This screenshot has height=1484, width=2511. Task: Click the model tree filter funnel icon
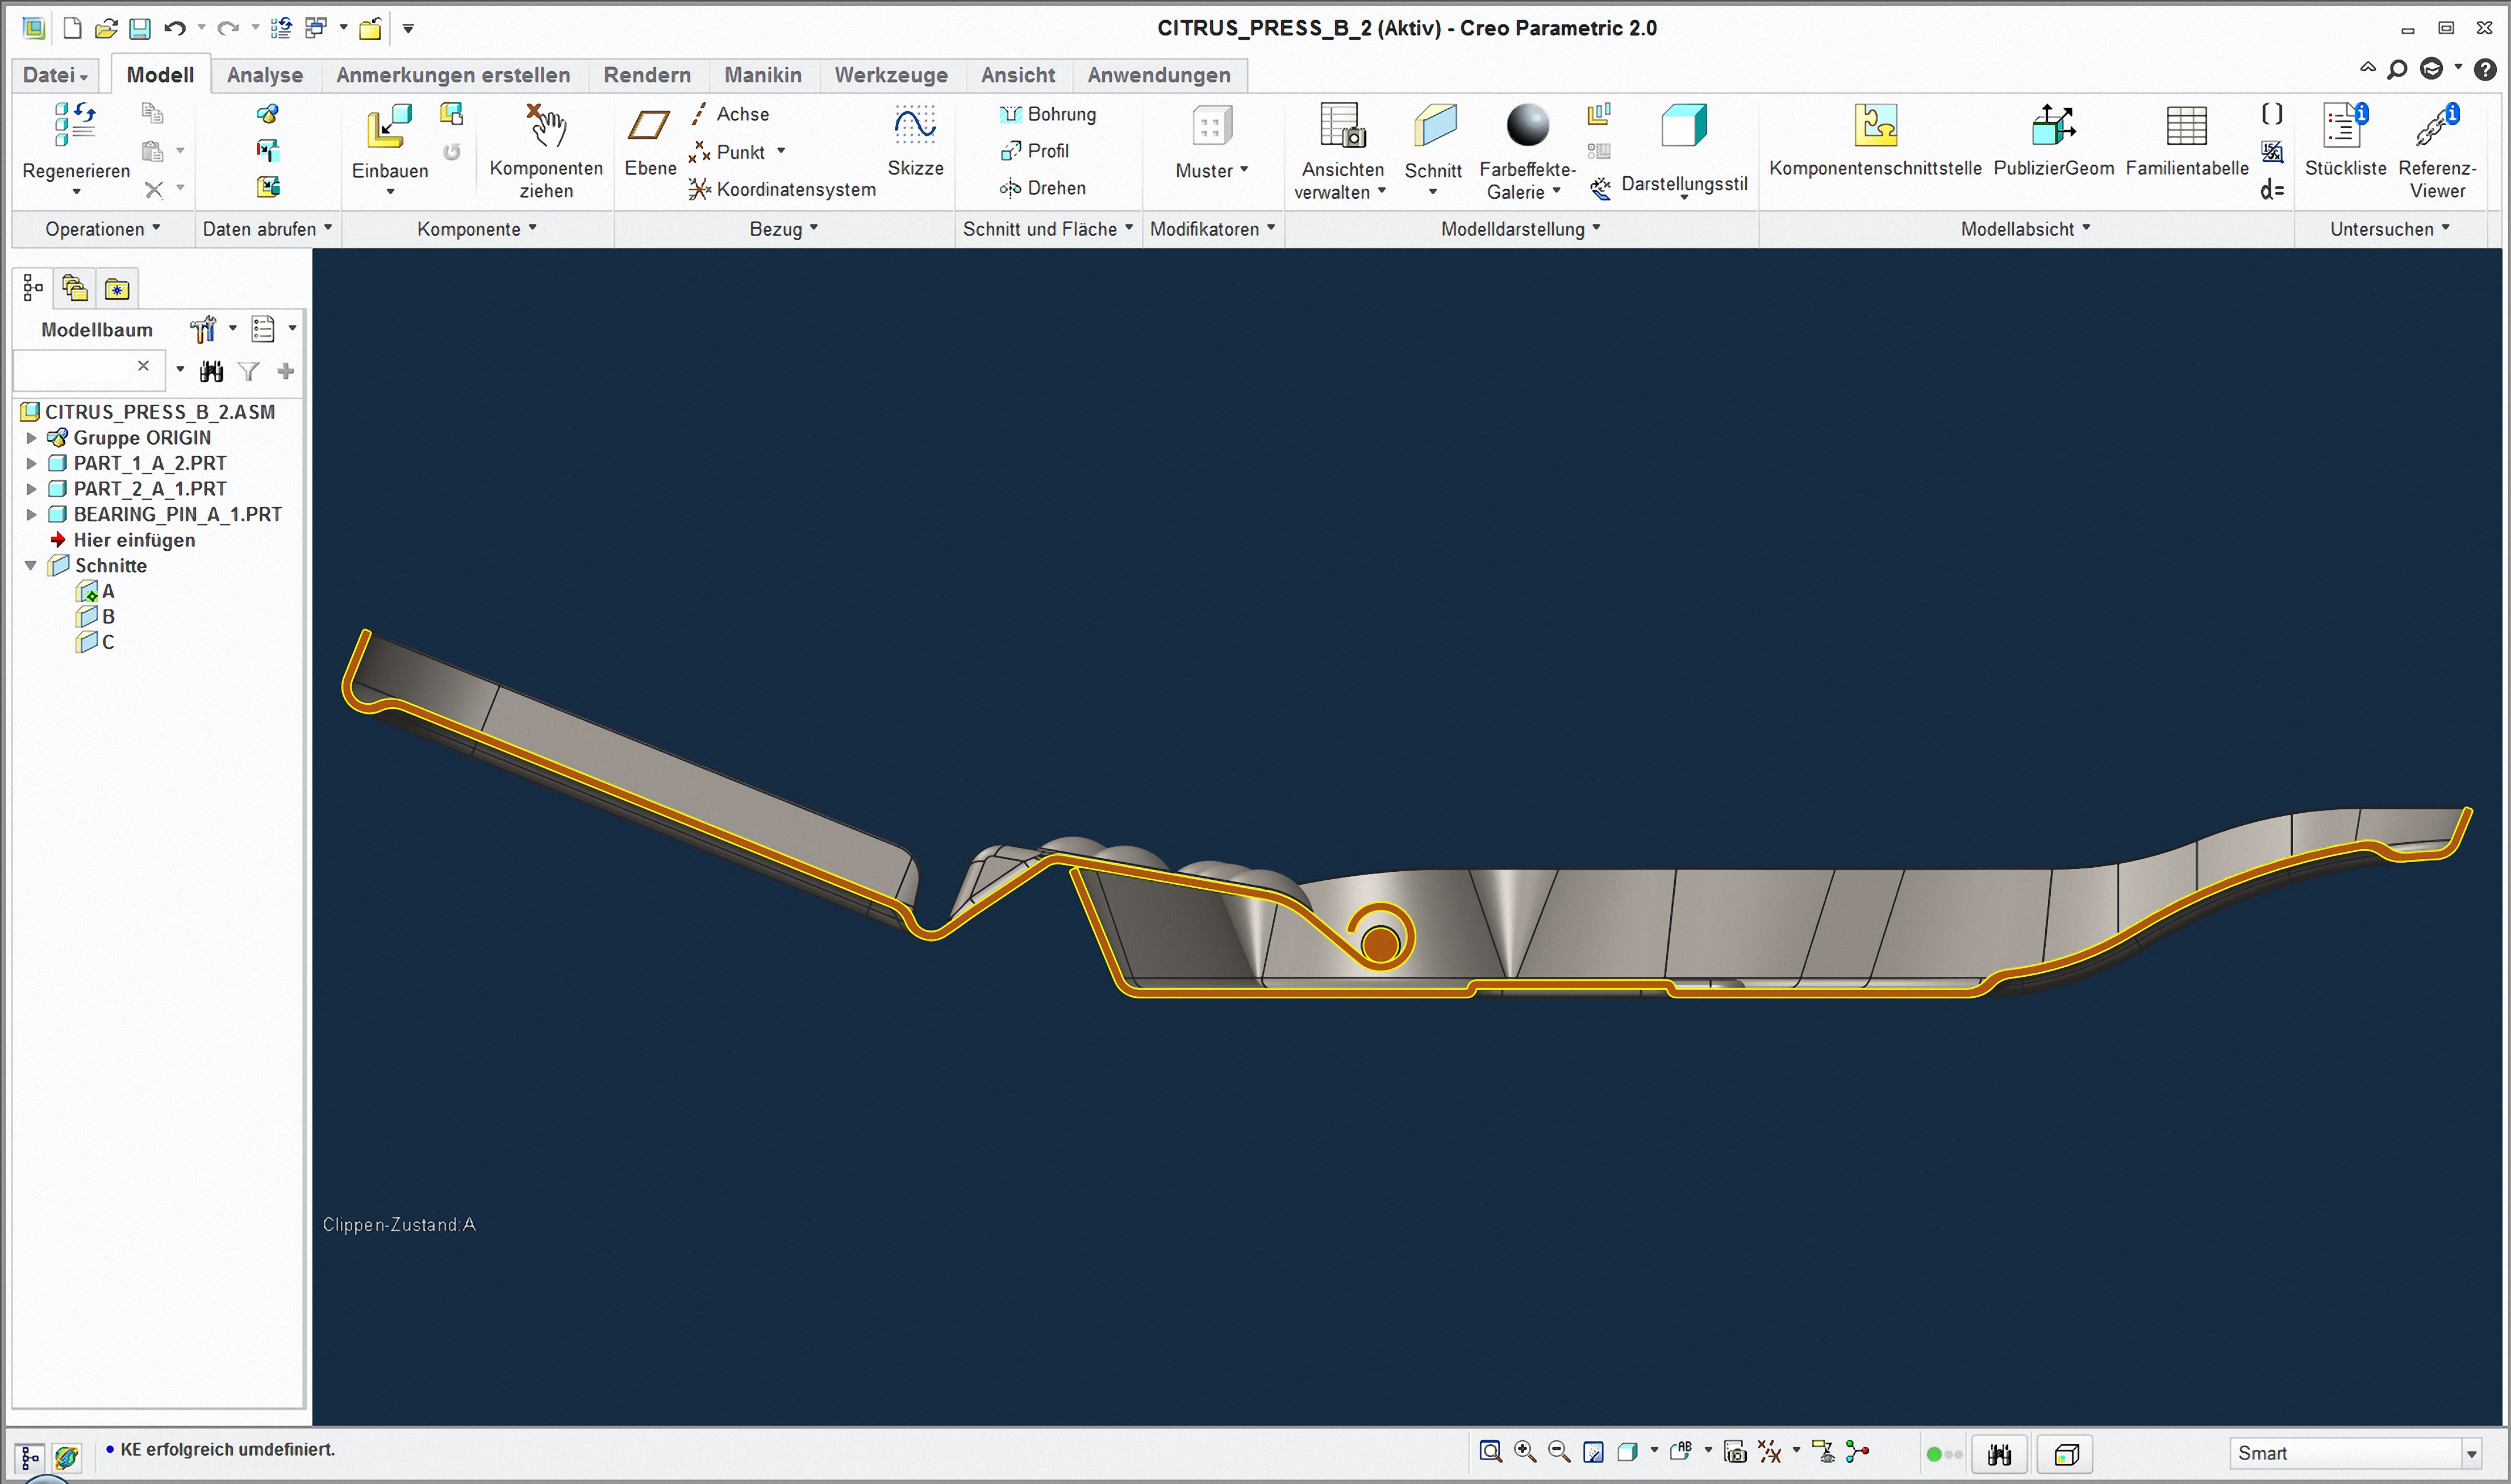tap(249, 372)
